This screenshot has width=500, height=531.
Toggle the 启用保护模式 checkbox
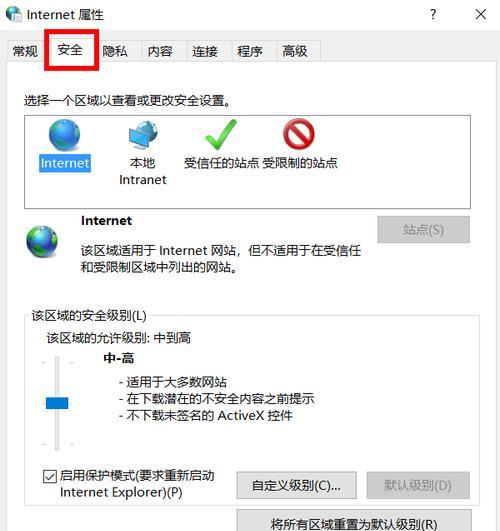click(49, 476)
